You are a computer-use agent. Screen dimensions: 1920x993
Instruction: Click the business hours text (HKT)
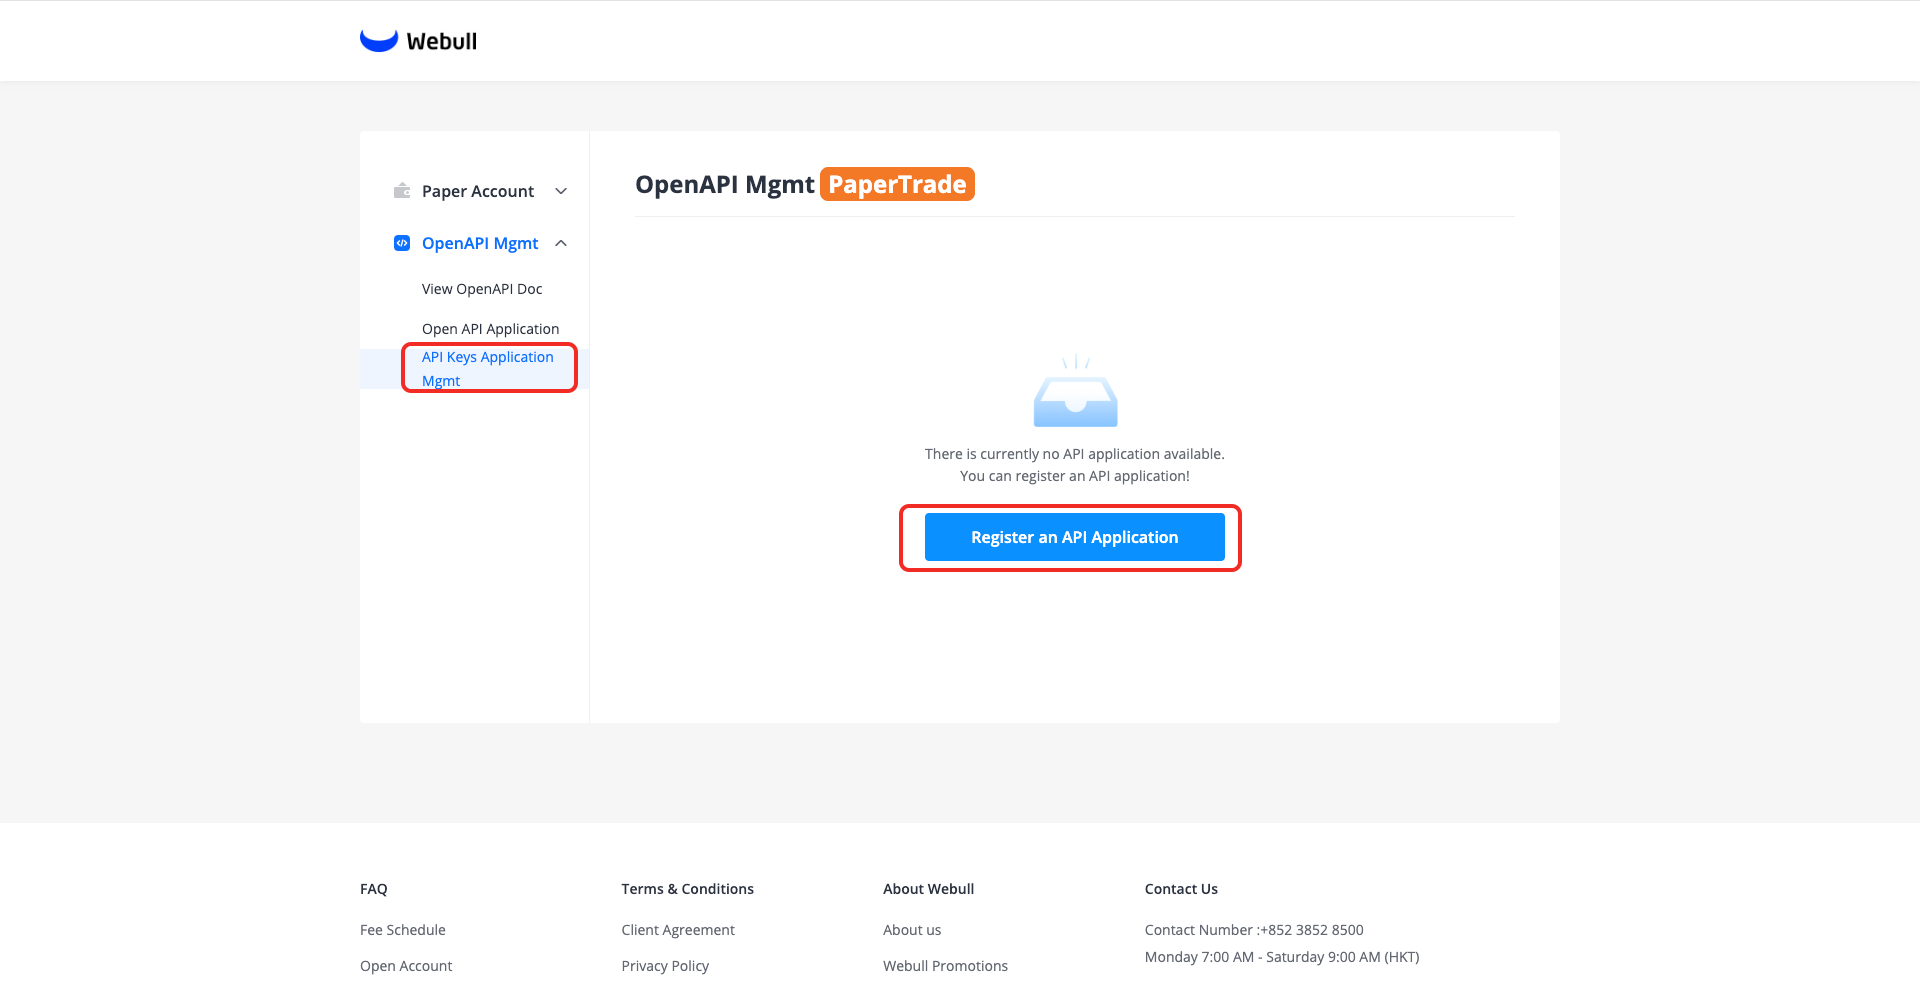pyautogui.click(x=1282, y=957)
